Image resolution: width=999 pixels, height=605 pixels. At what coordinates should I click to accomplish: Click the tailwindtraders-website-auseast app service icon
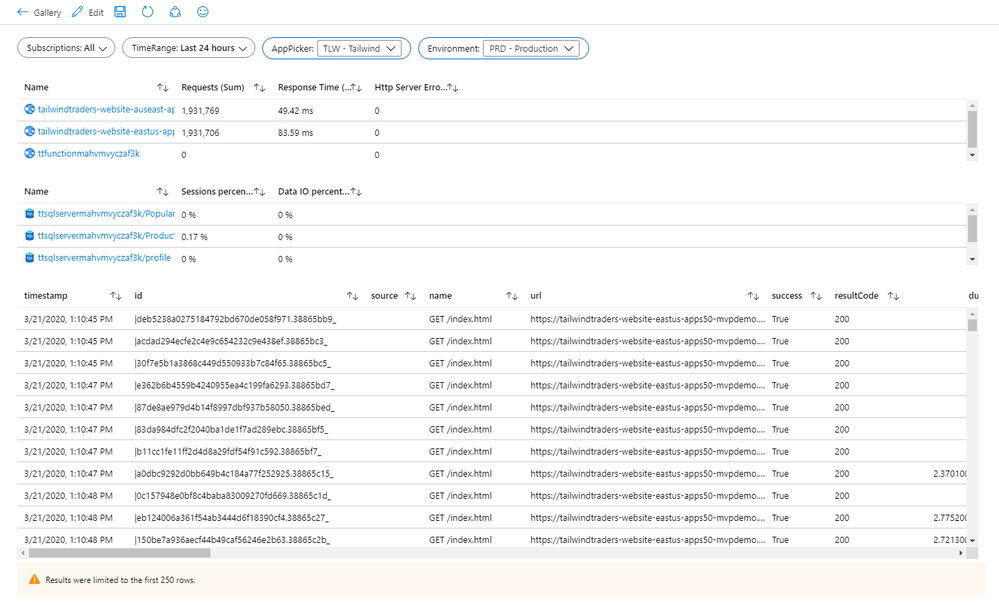coord(29,110)
